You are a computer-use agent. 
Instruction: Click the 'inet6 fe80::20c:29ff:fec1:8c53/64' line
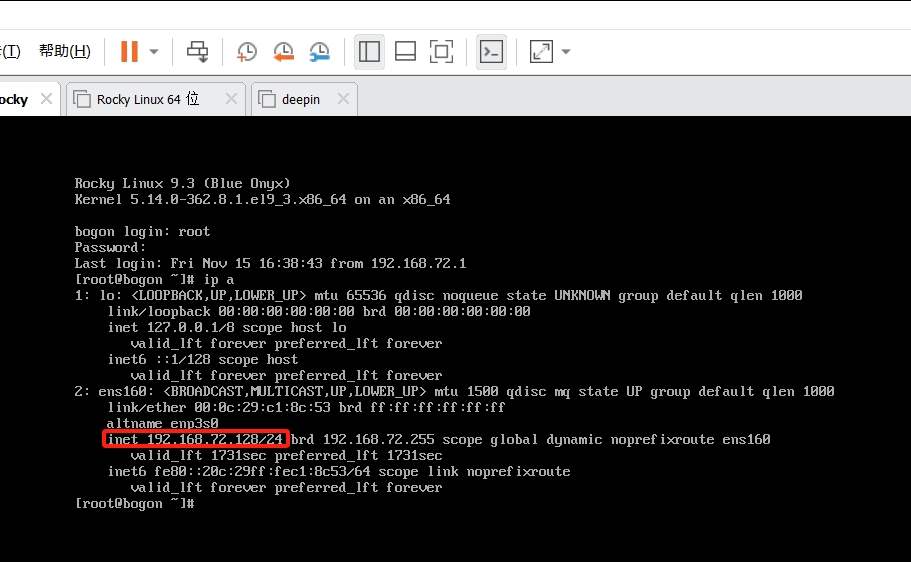click(x=339, y=471)
